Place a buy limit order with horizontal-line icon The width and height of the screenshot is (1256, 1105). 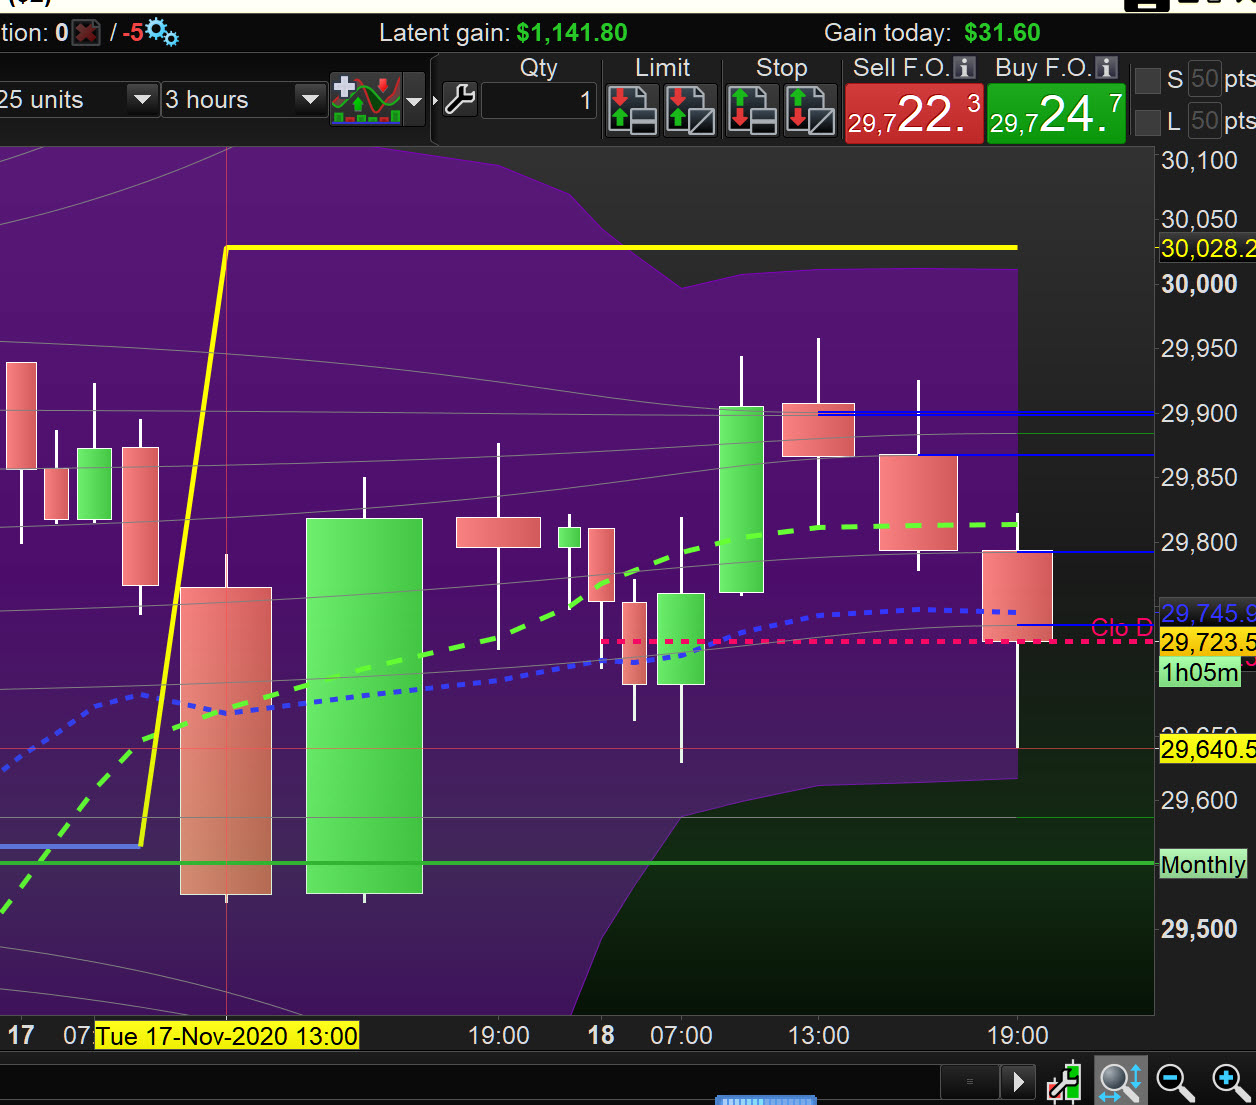pyautogui.click(x=632, y=110)
